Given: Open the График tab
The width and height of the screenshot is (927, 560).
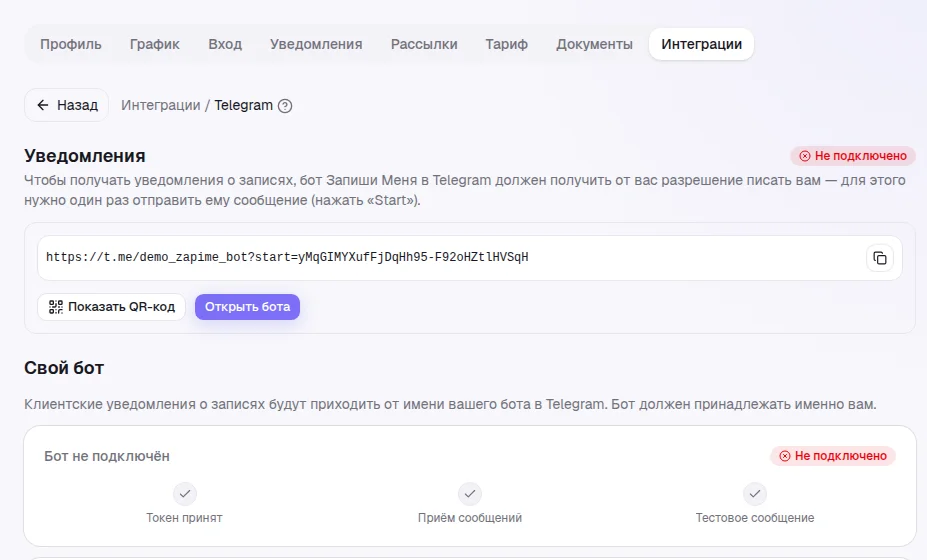Looking at the screenshot, I should 155,44.
